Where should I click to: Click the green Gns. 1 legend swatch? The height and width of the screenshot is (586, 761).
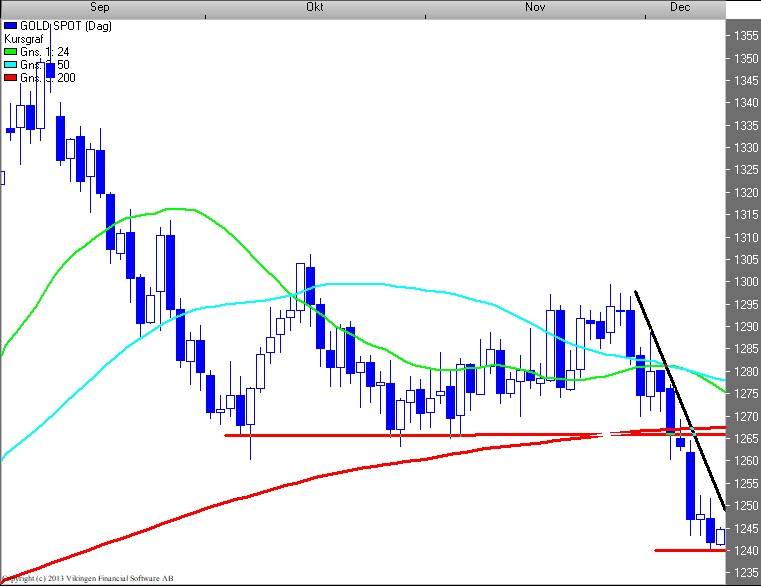coord(10,51)
